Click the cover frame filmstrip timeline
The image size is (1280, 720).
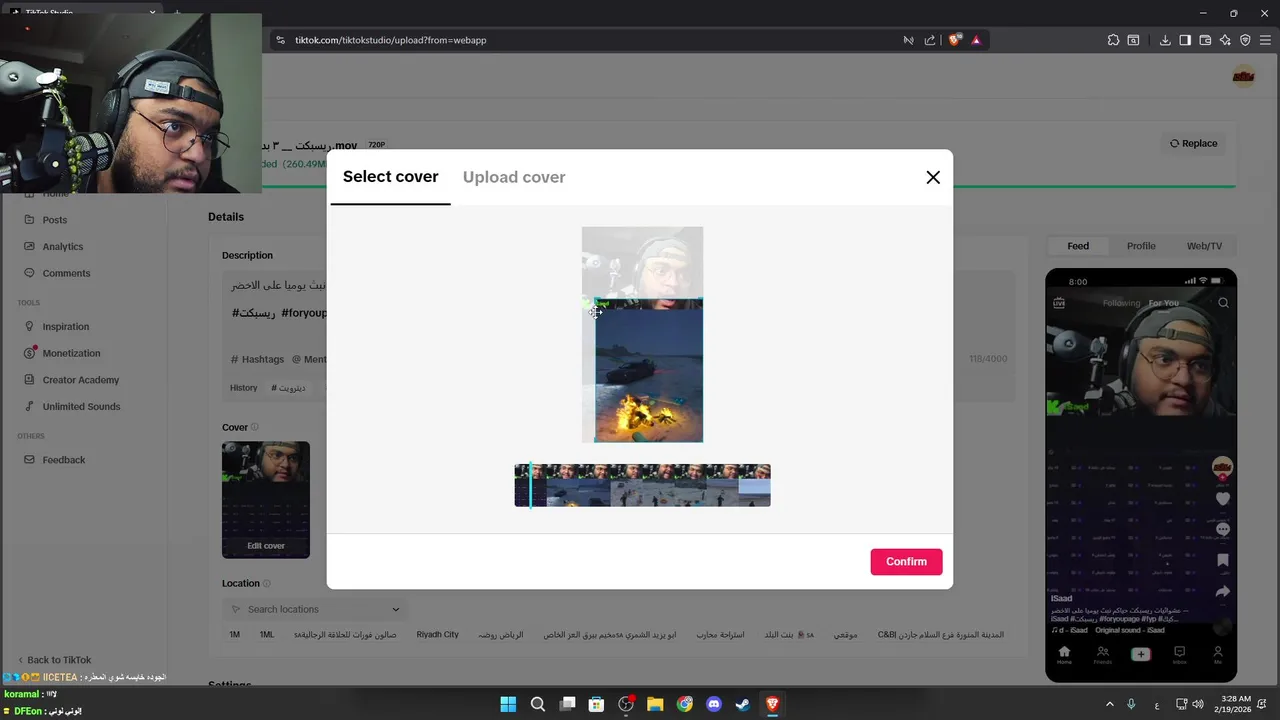coord(642,485)
